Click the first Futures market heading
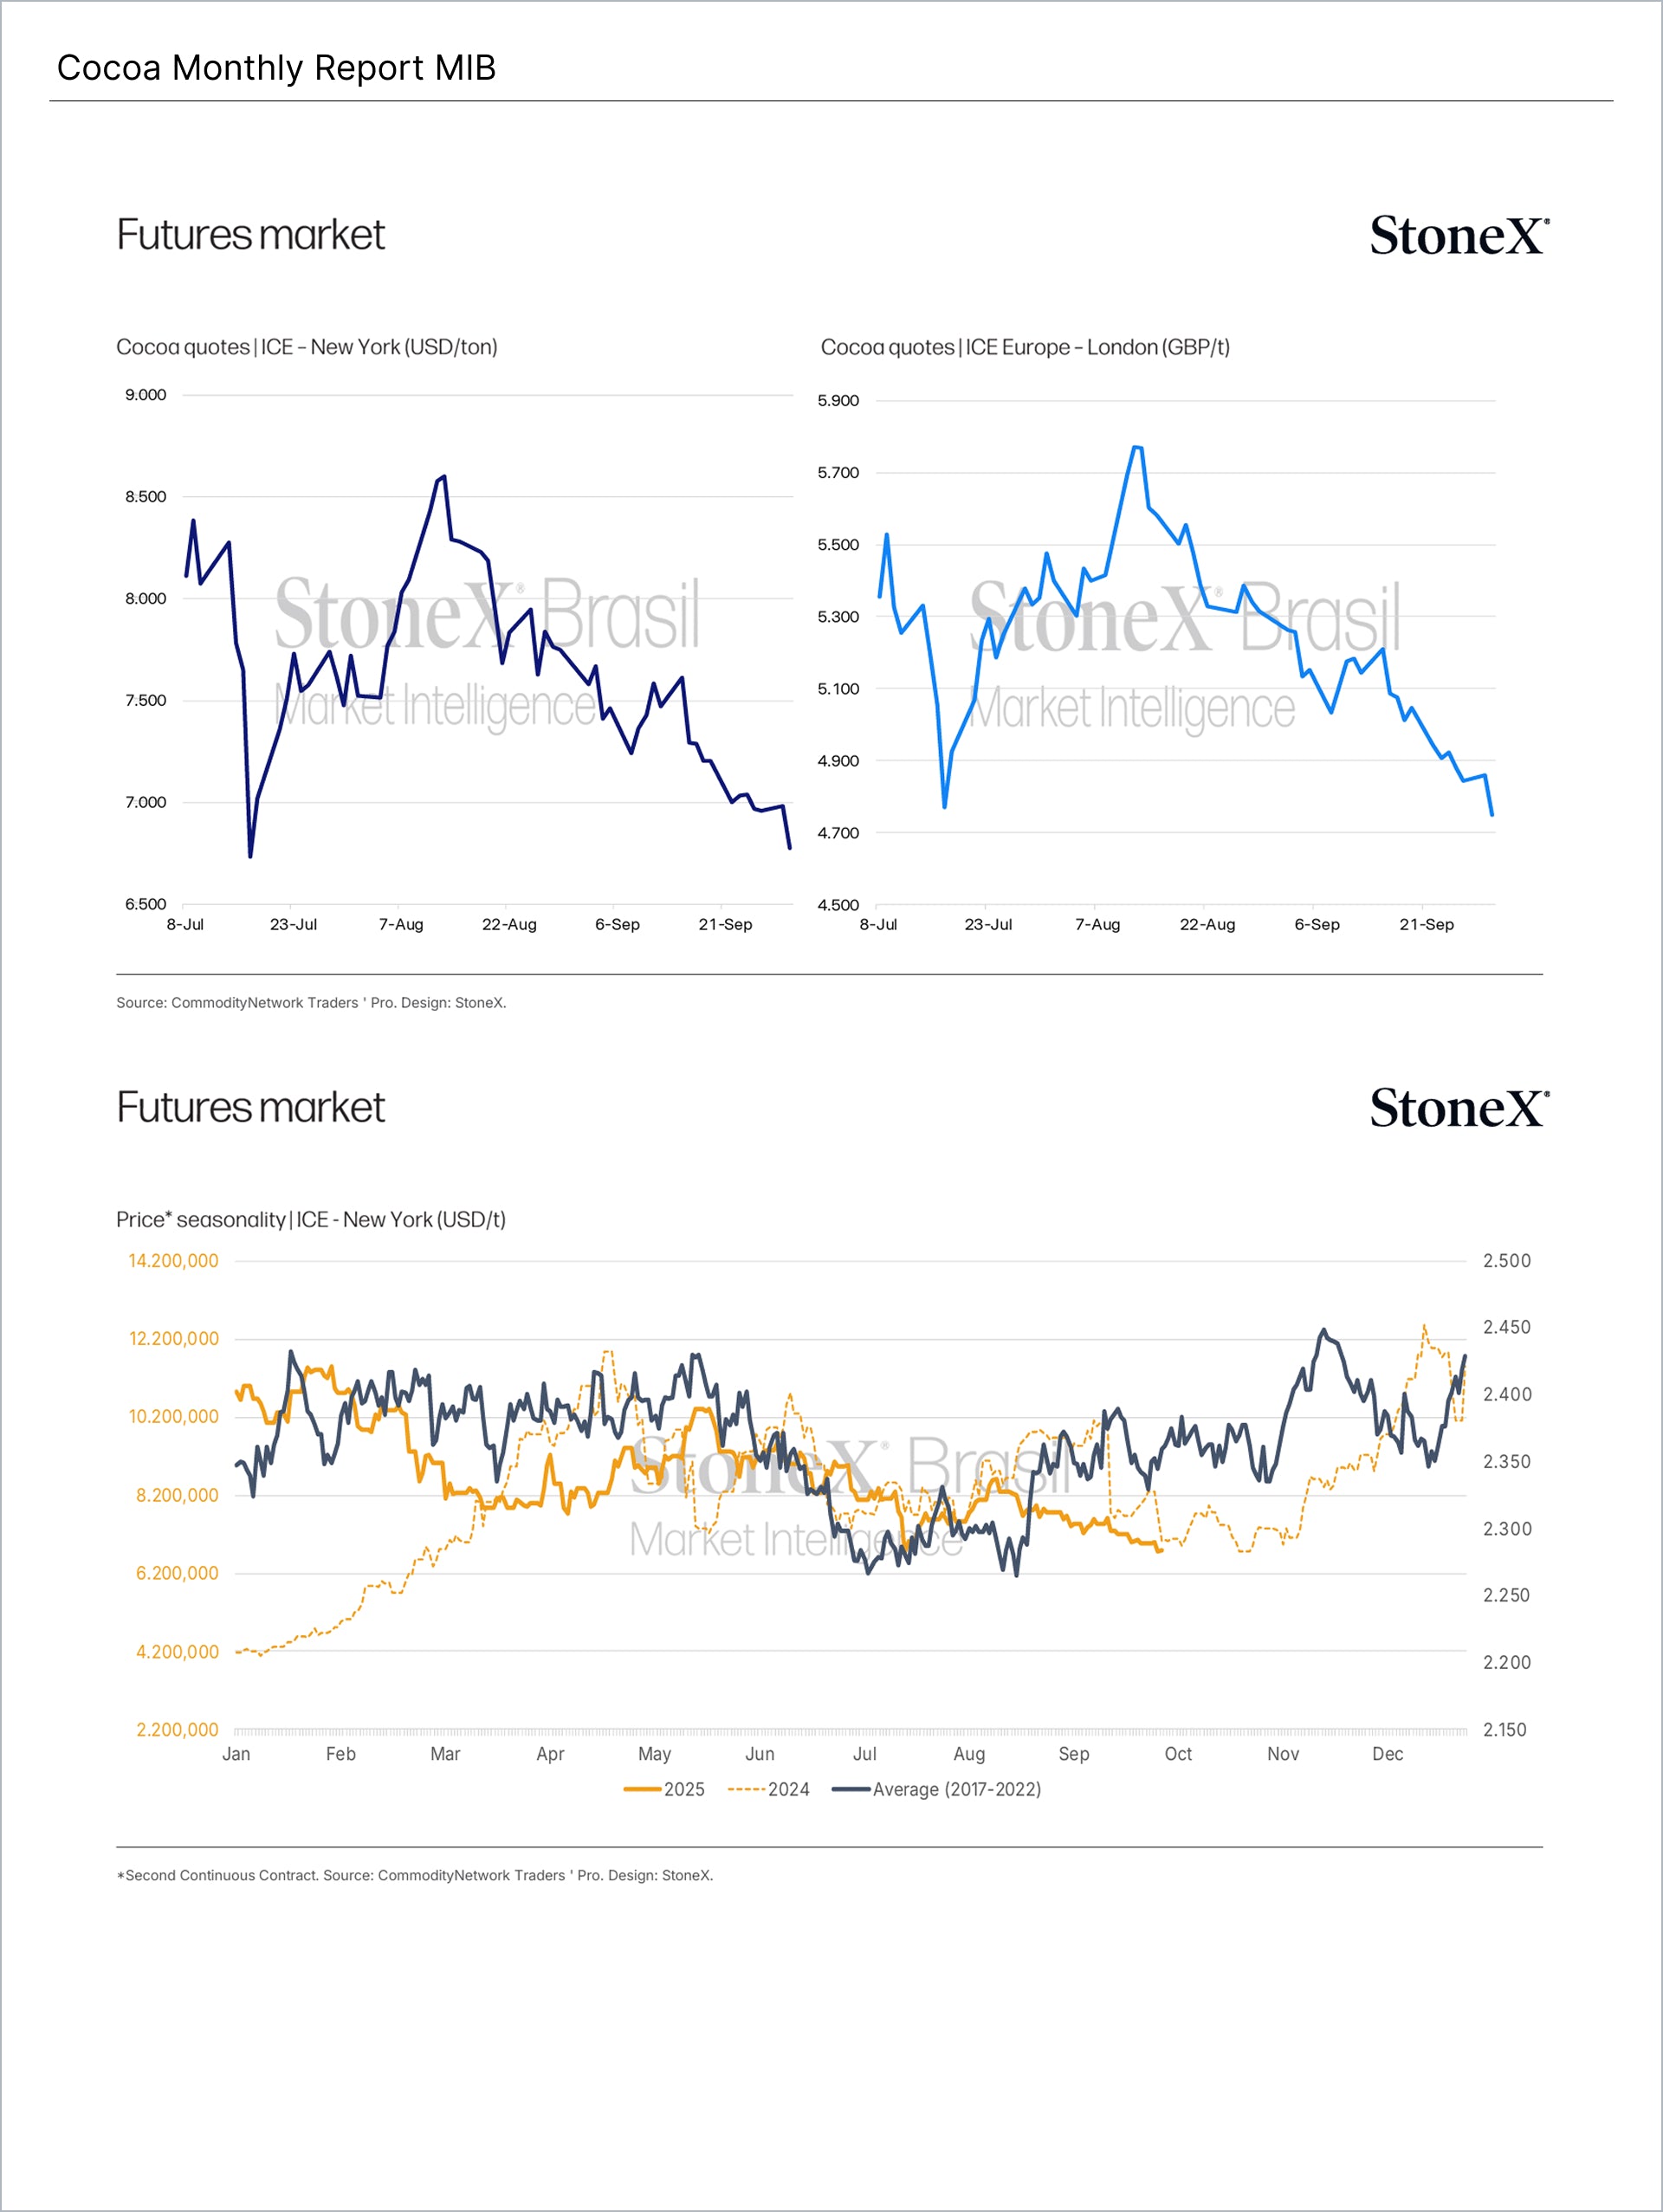Image resolution: width=1663 pixels, height=2212 pixels. [x=250, y=235]
